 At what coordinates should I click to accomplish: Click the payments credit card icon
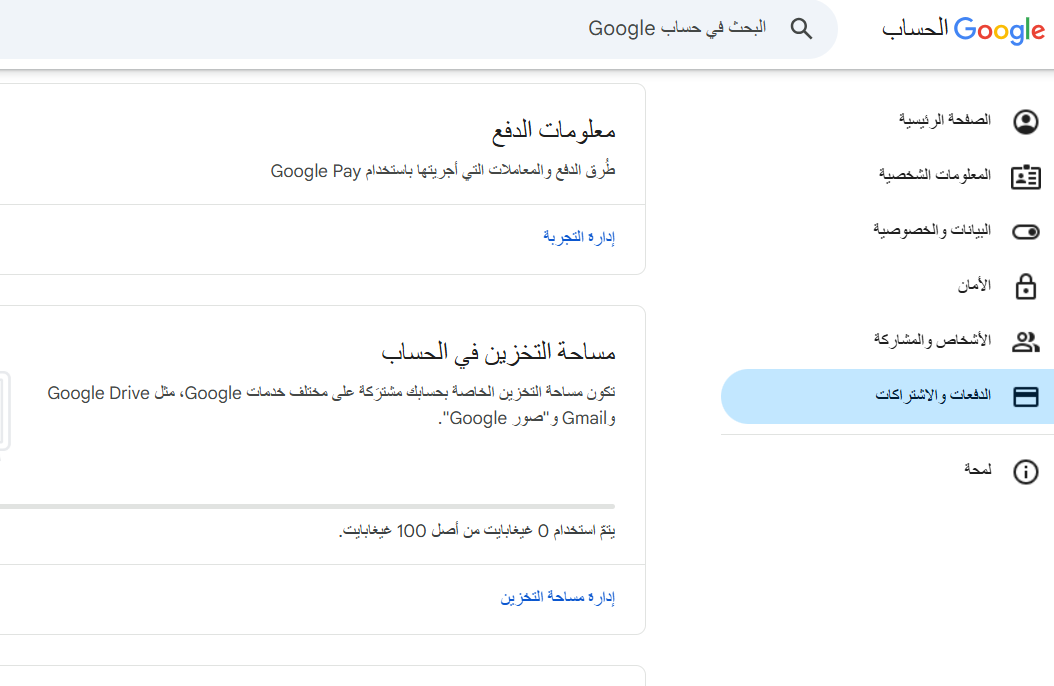1026,396
